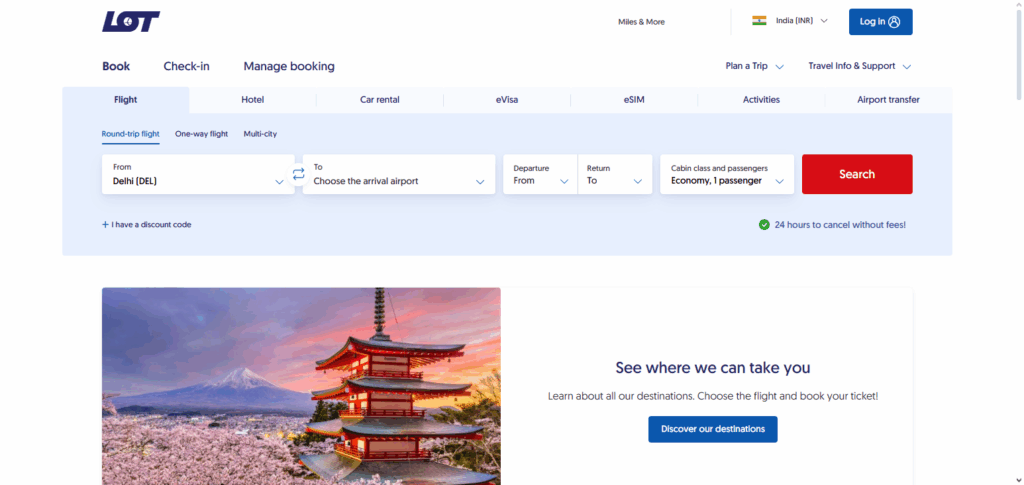Swap departure and arrival airports icon
Screen dimensions: 1024x485
(x=298, y=174)
